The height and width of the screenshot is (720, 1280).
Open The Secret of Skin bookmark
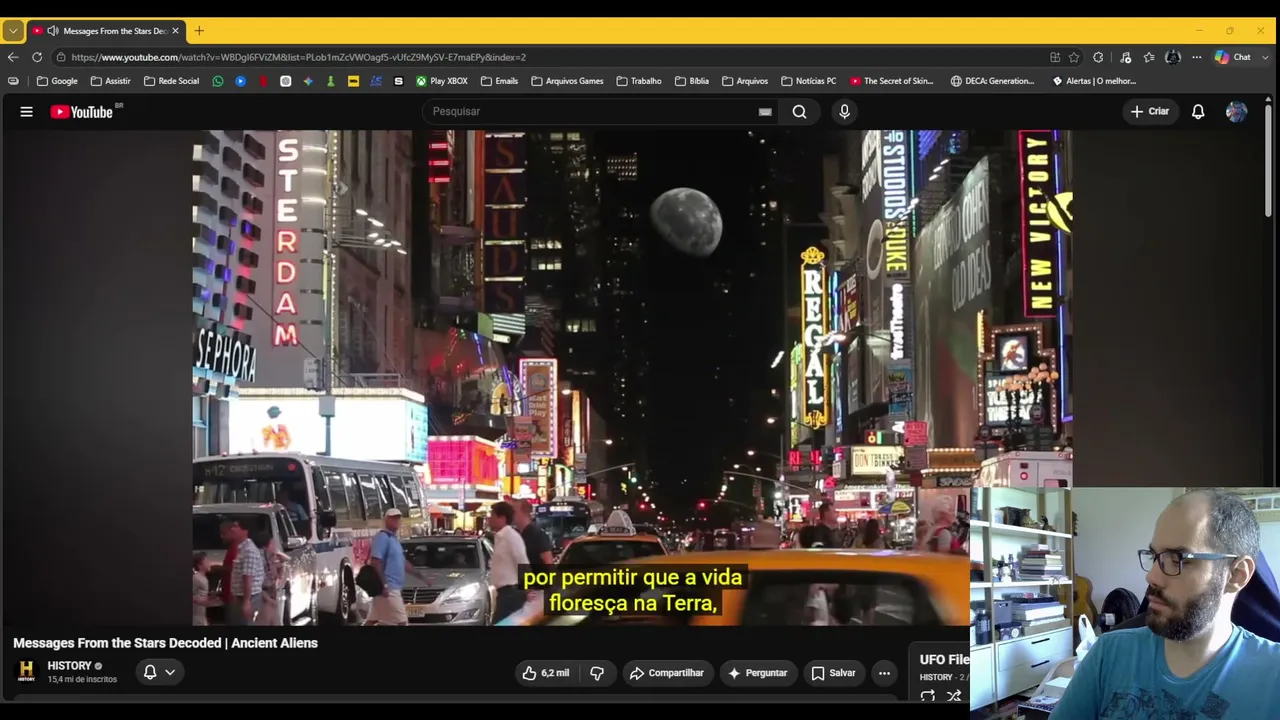coord(892,81)
